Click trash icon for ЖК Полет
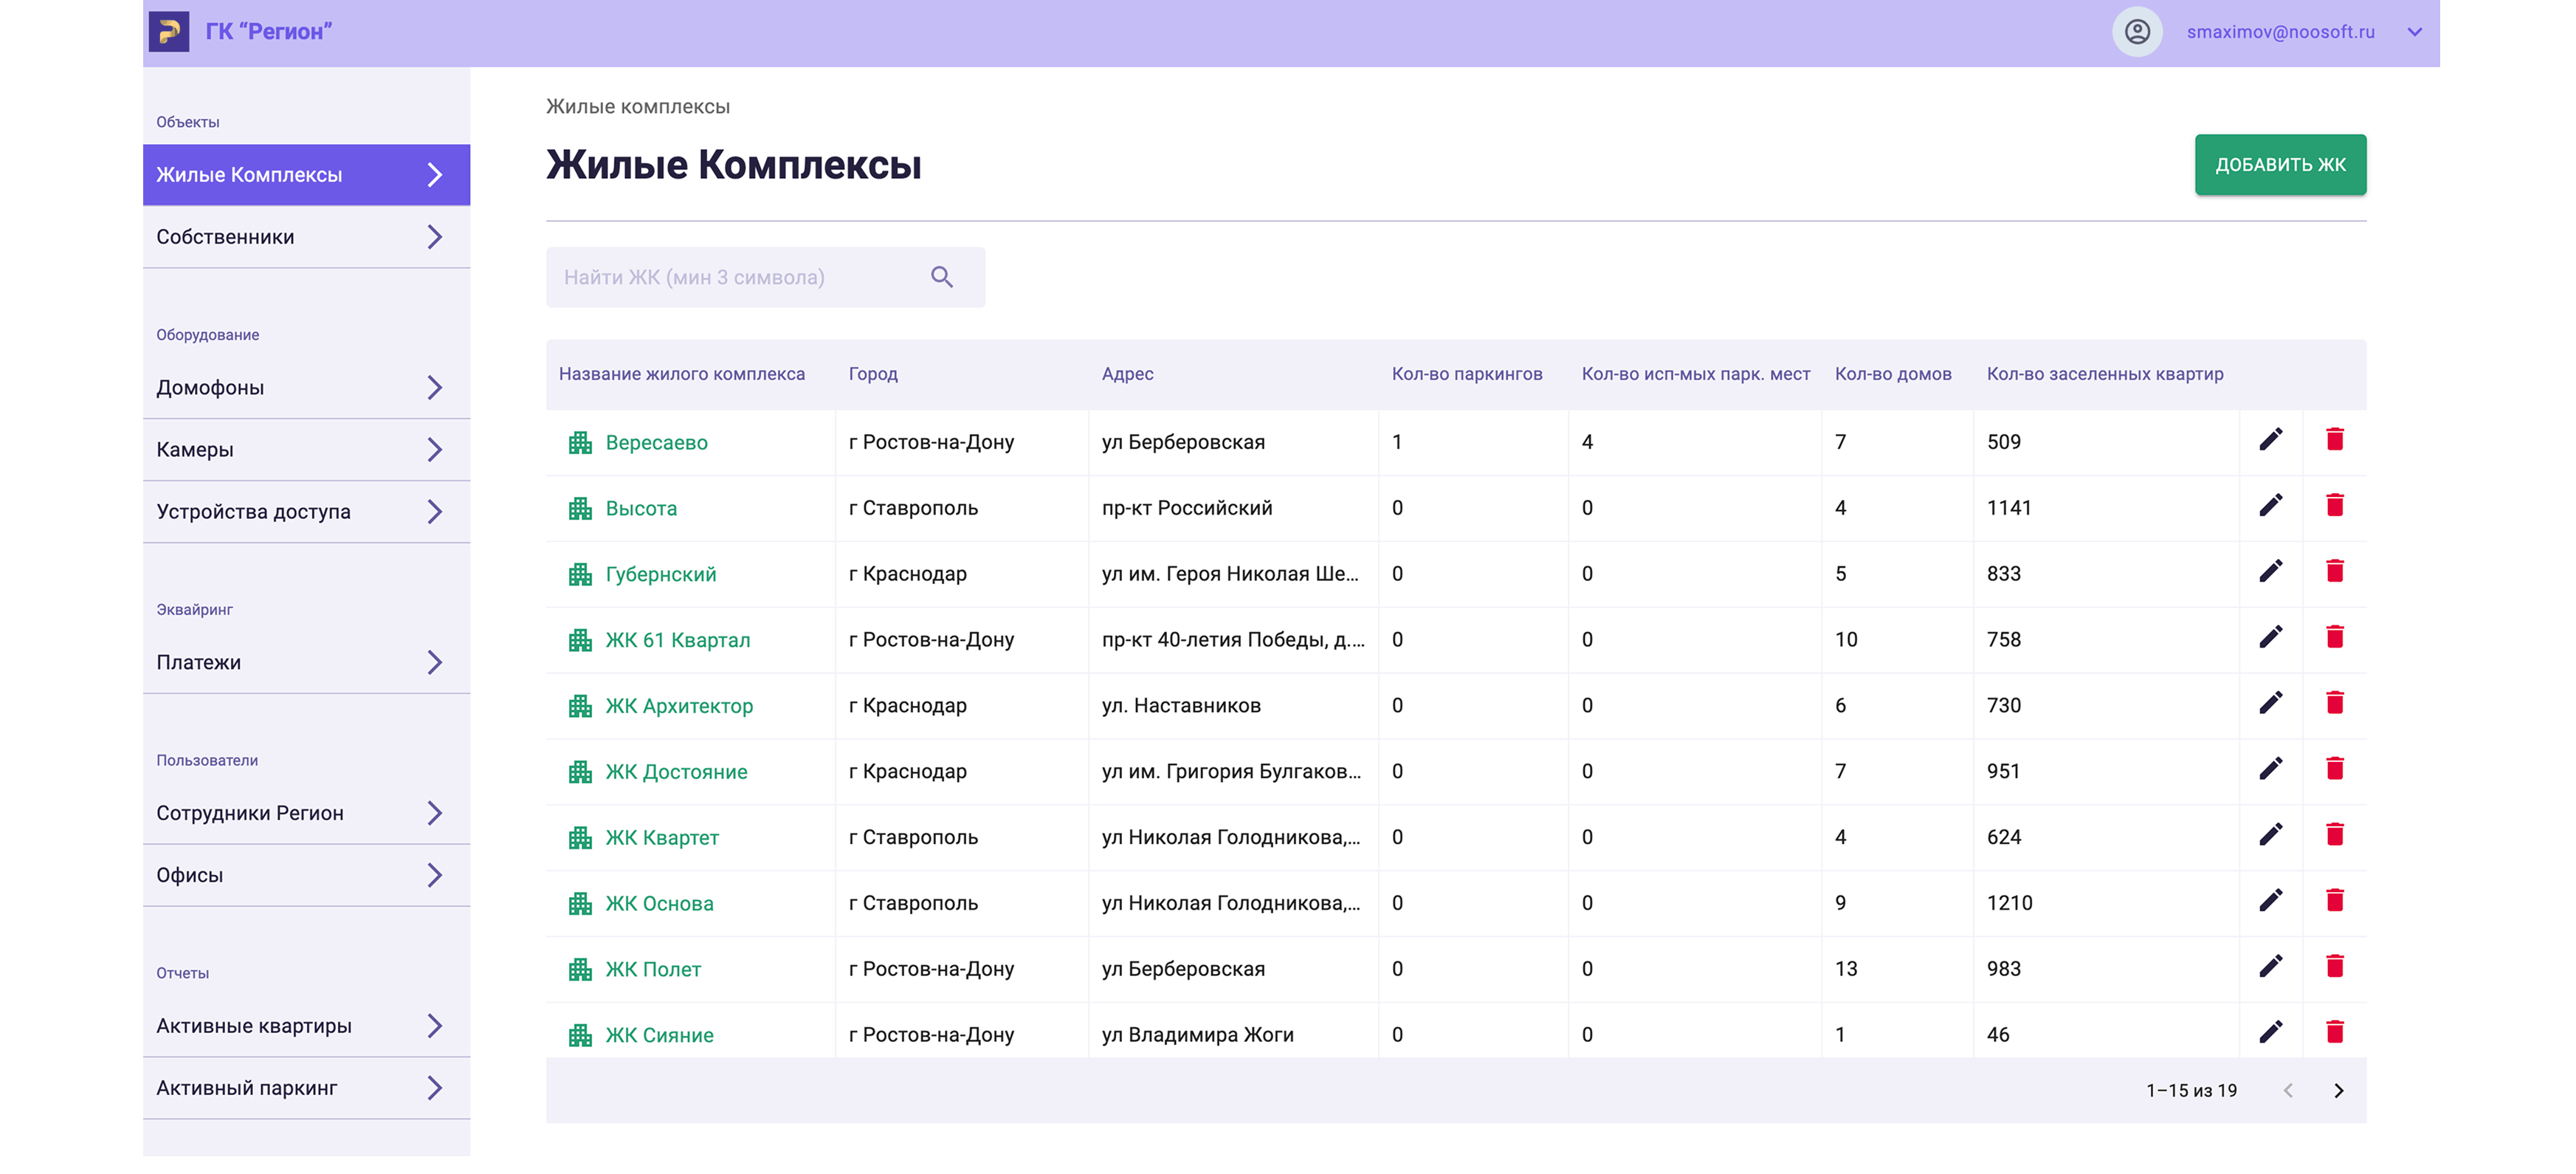This screenshot has height=1174, width=2576. (x=2334, y=967)
